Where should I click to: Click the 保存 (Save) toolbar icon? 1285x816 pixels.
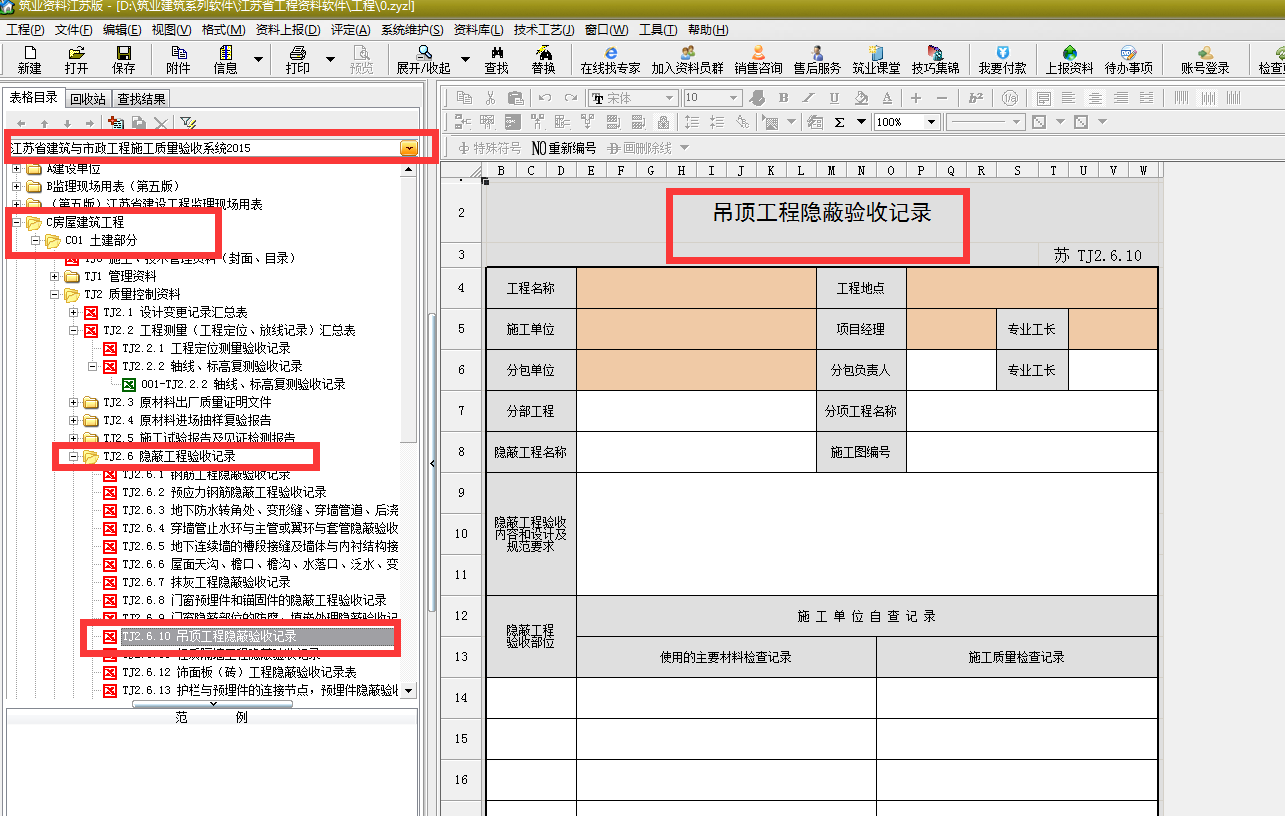(x=124, y=59)
